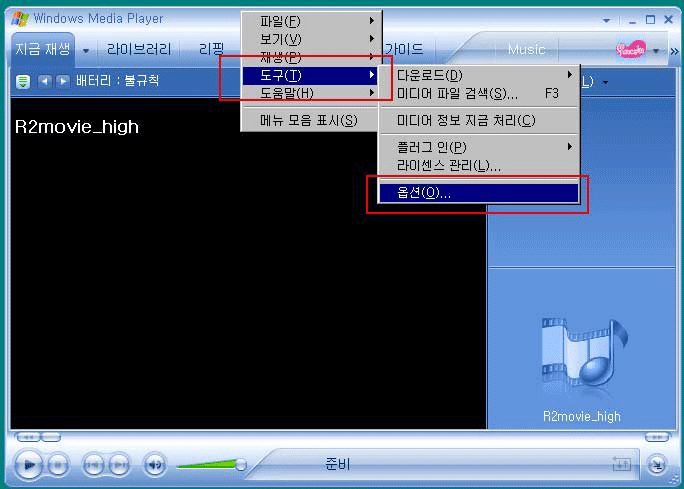Open the 도움말(H) menu
The image size is (684, 489).
311,93
